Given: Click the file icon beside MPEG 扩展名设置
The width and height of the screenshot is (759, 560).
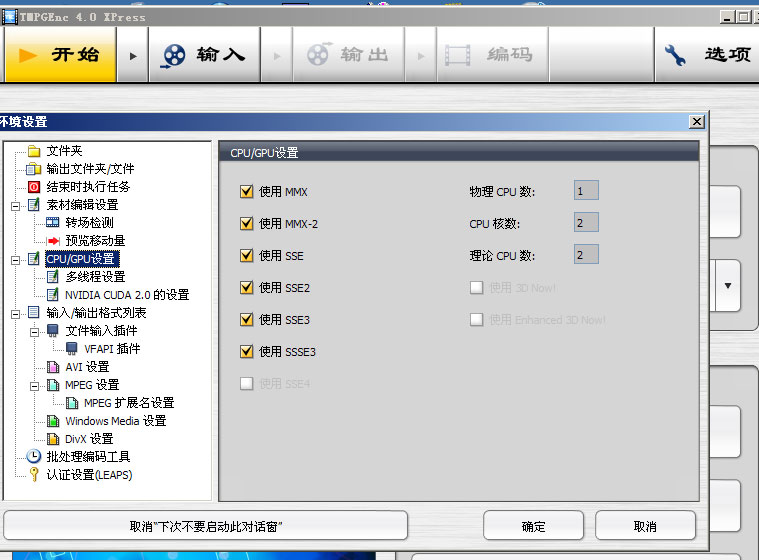Looking at the screenshot, I should (x=72, y=403).
